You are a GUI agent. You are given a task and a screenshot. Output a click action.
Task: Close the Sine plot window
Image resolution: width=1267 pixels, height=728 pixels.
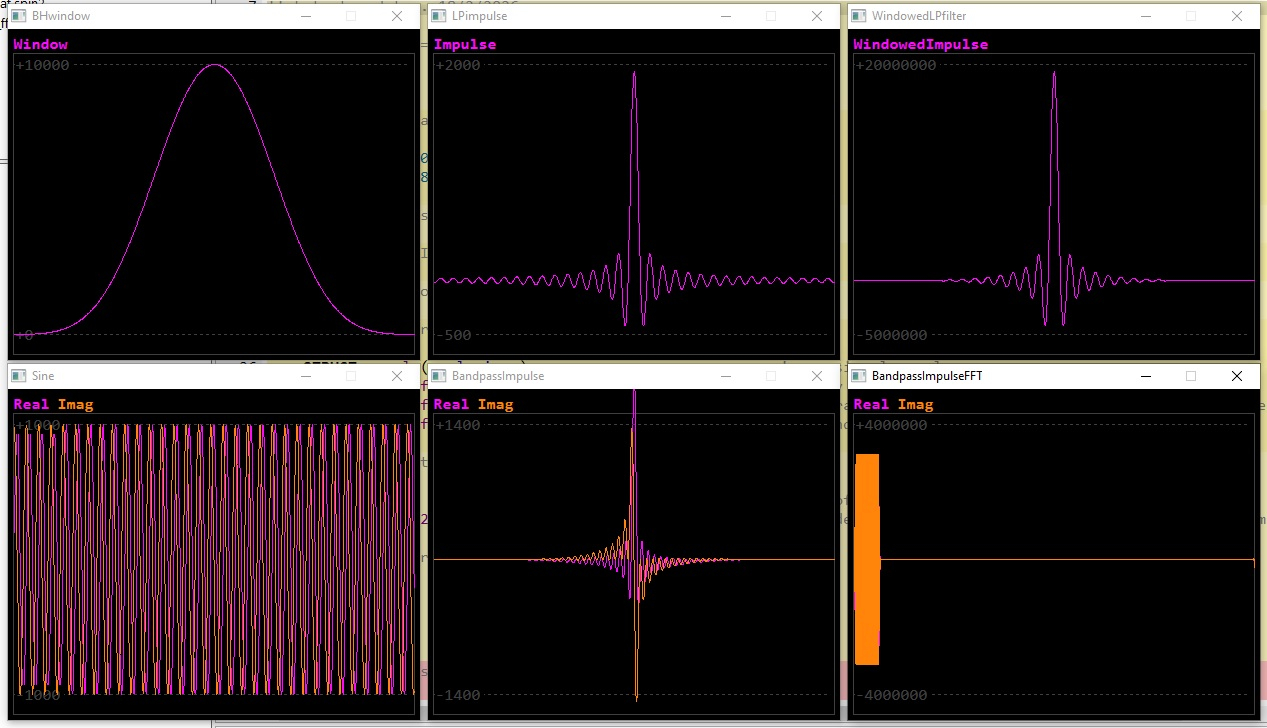click(397, 376)
